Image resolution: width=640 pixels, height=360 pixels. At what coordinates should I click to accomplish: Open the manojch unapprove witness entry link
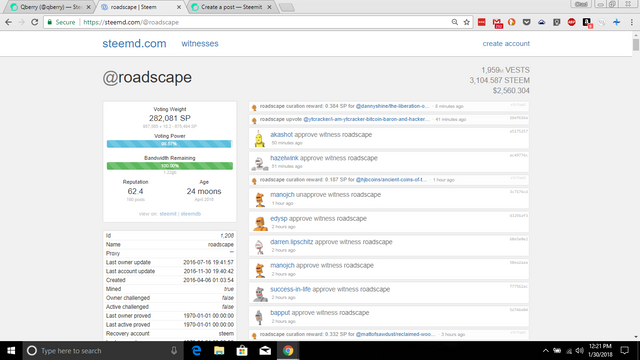[x=282, y=195]
